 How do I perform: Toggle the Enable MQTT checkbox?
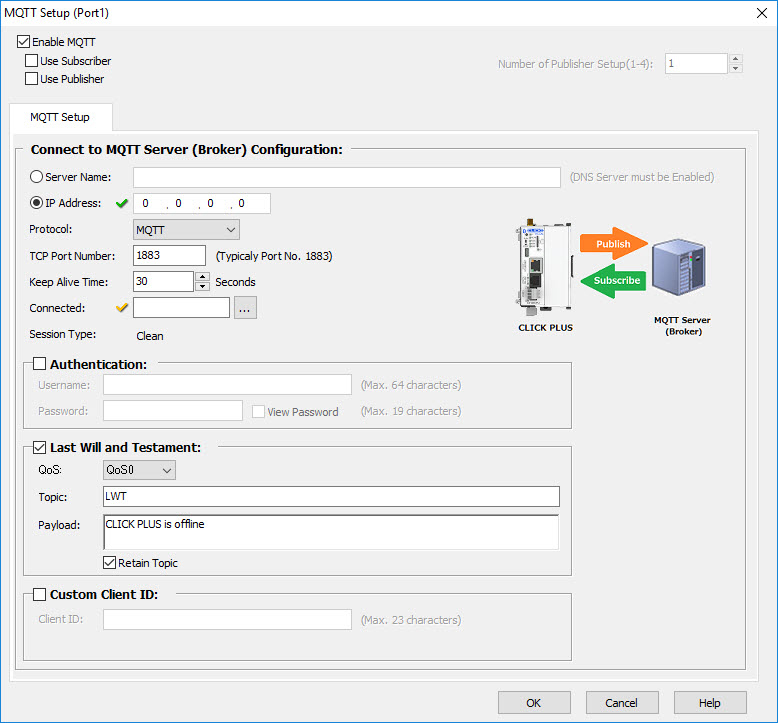(x=23, y=42)
